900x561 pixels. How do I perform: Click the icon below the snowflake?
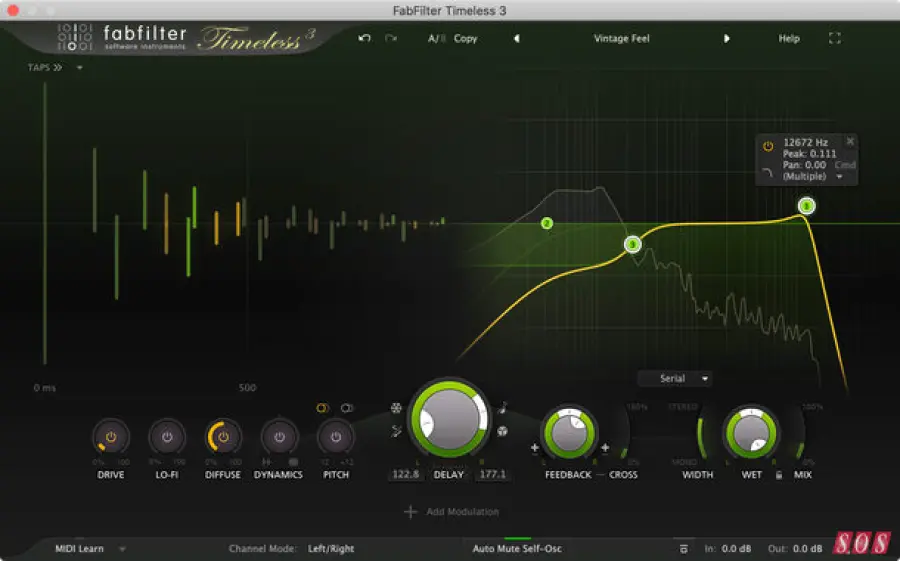tap(396, 431)
